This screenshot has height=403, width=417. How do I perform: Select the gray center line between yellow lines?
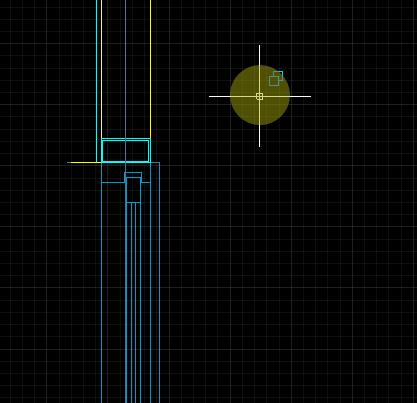[x=125, y=68]
